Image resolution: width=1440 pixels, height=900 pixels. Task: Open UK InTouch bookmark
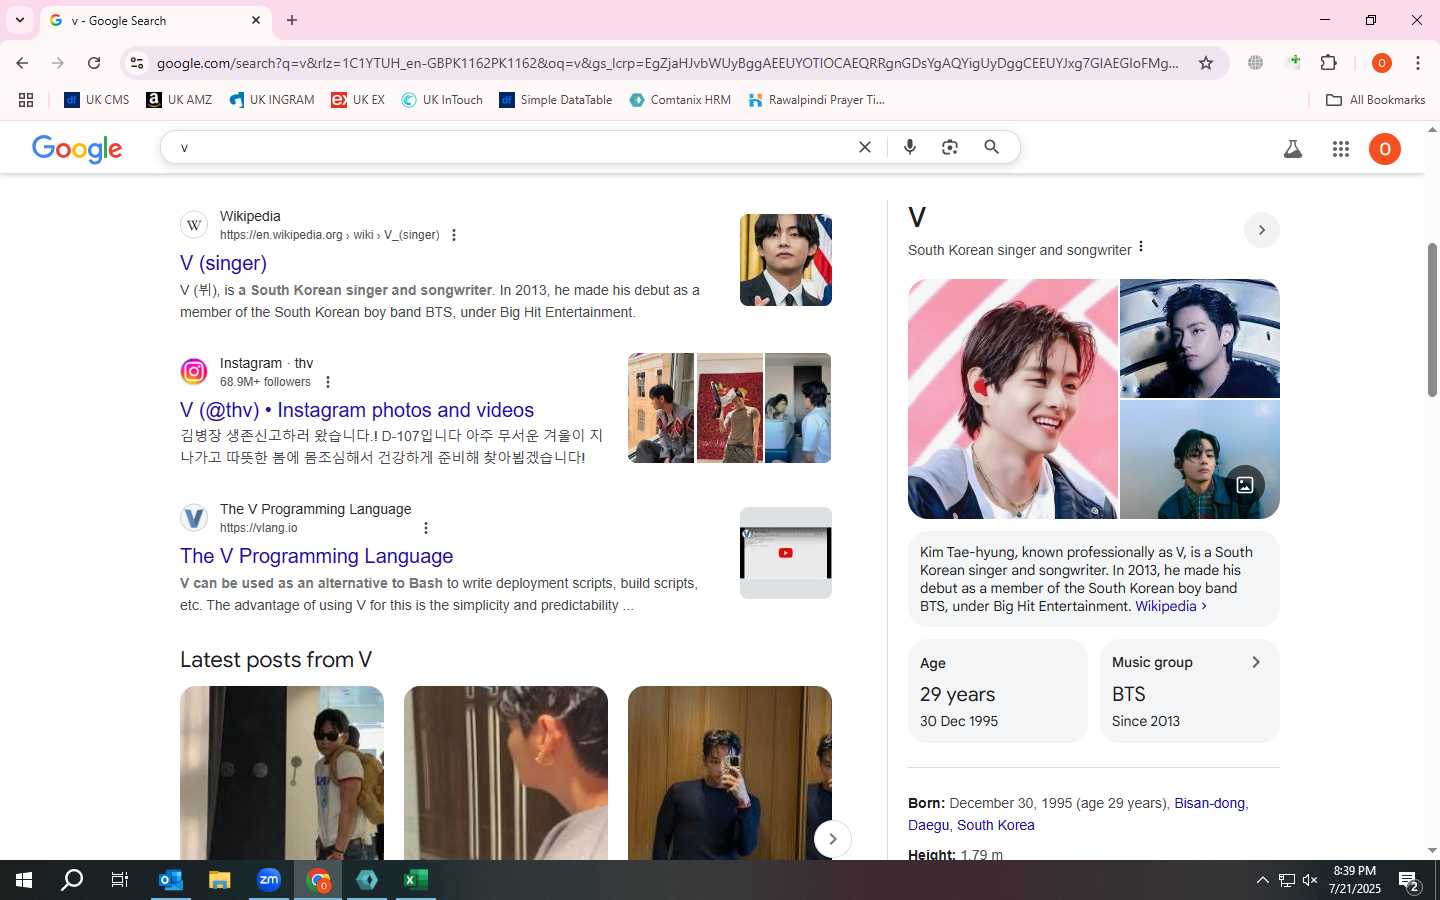pyautogui.click(x=442, y=100)
